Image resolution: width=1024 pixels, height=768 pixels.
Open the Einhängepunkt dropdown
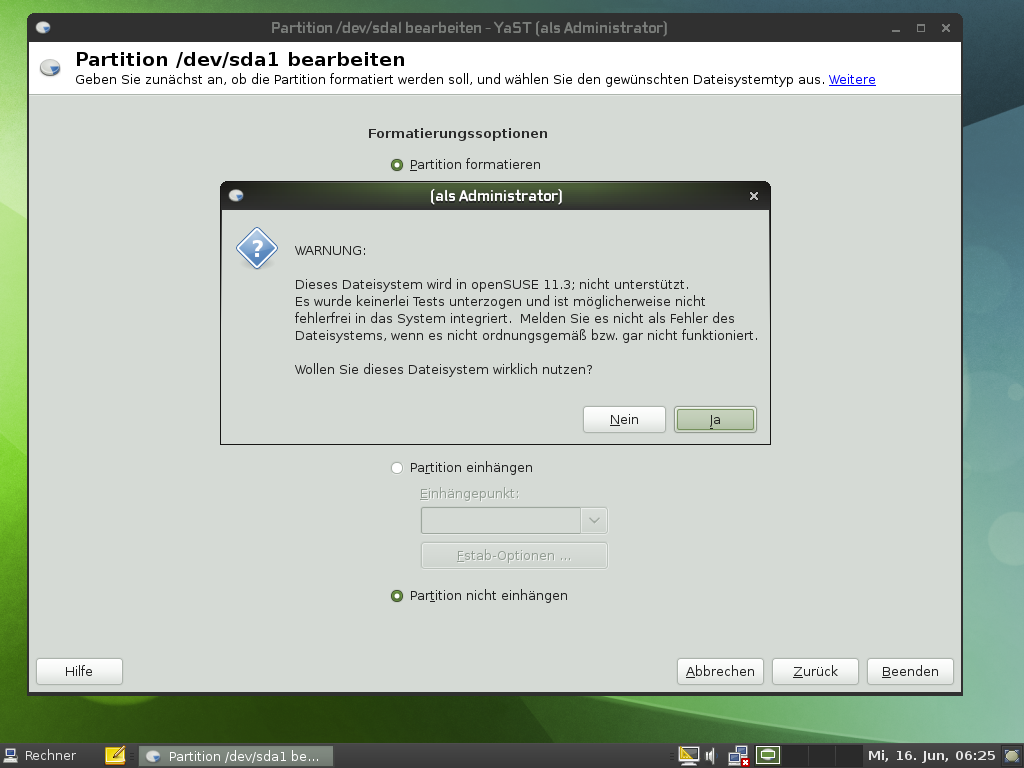pos(594,520)
